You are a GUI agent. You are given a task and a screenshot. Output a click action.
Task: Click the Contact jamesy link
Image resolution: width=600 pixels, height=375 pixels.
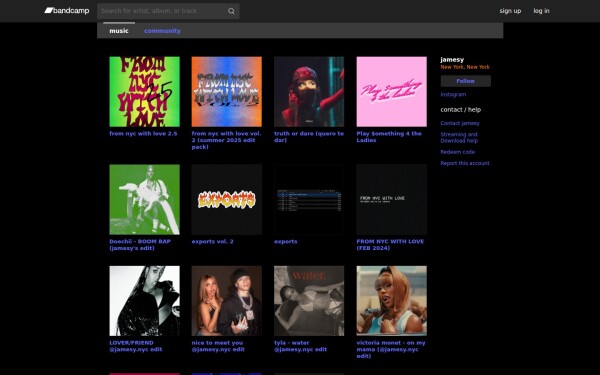(x=460, y=123)
